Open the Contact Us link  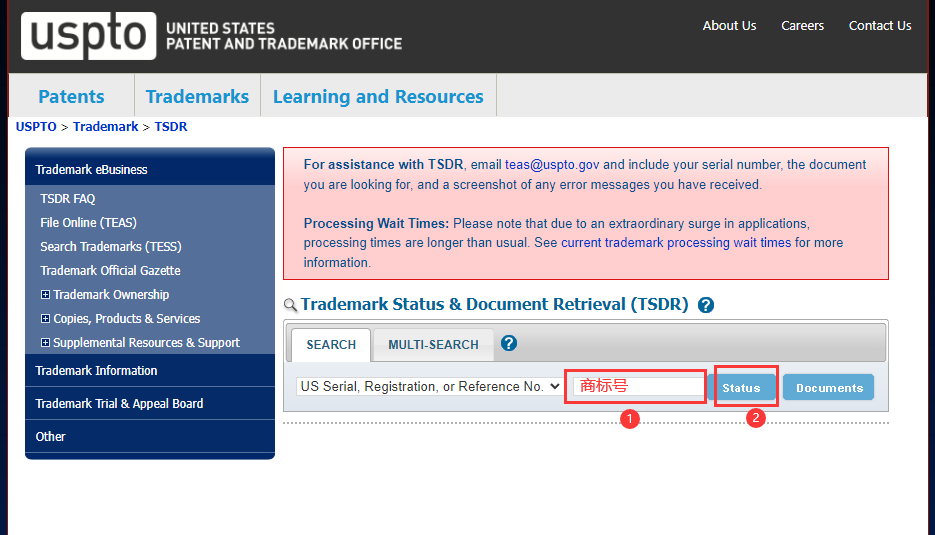(880, 26)
